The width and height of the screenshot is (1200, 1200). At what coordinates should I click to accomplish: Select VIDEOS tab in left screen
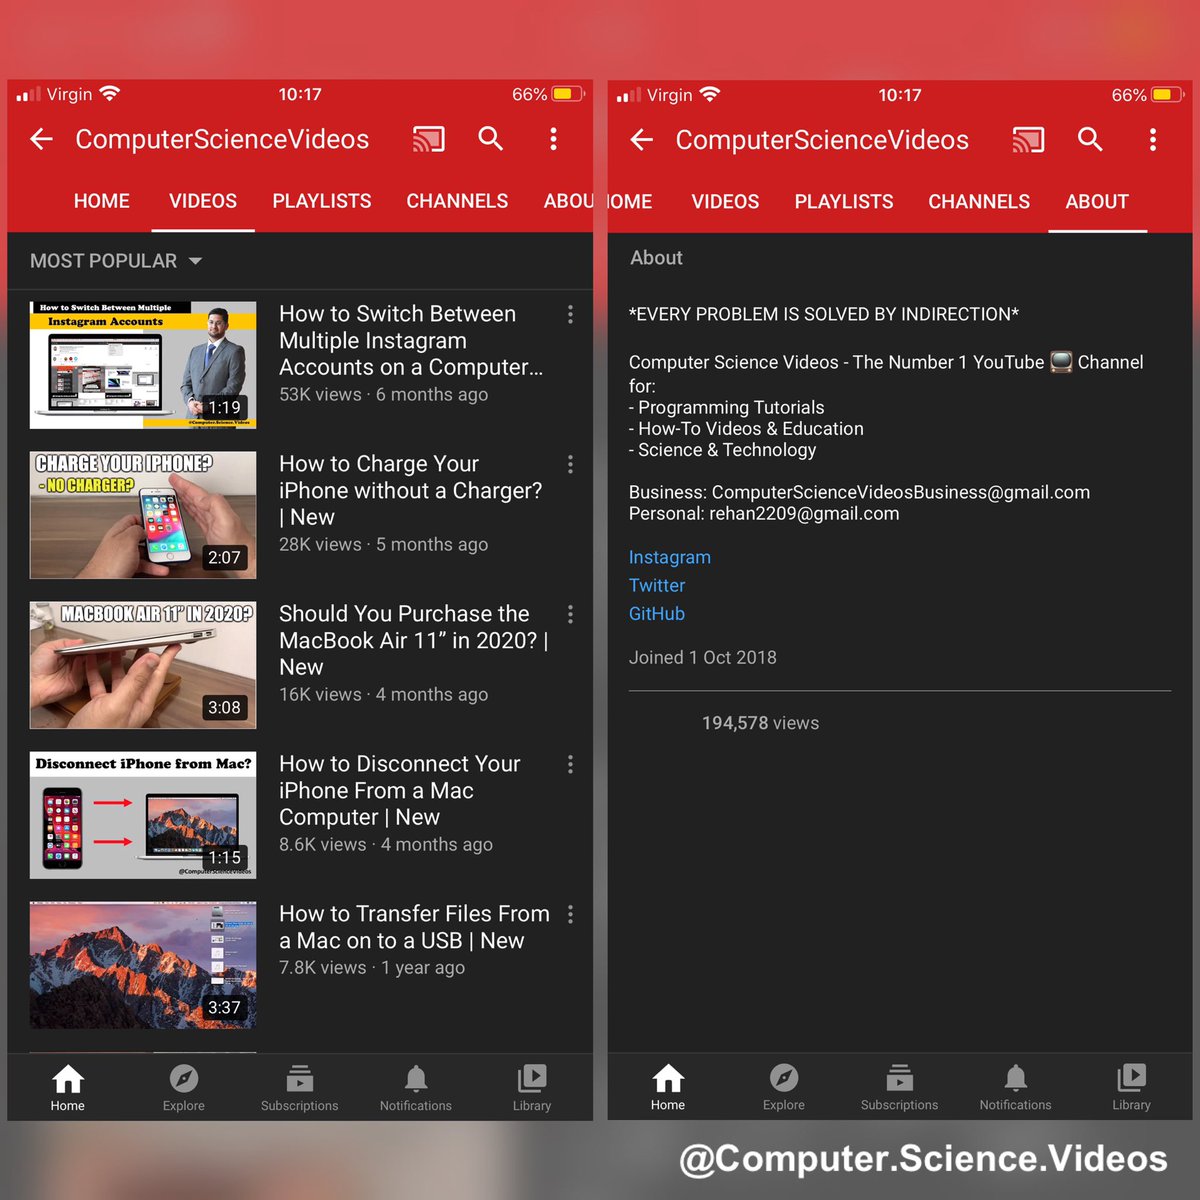pos(203,201)
